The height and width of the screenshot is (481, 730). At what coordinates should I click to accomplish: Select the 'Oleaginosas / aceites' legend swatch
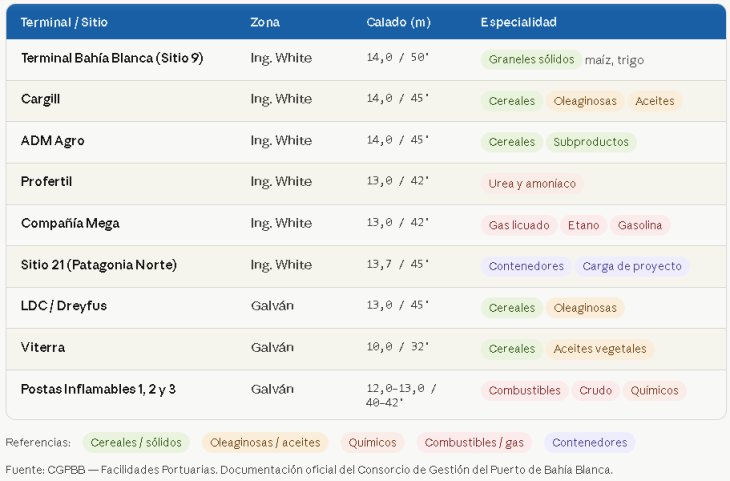coord(265,442)
